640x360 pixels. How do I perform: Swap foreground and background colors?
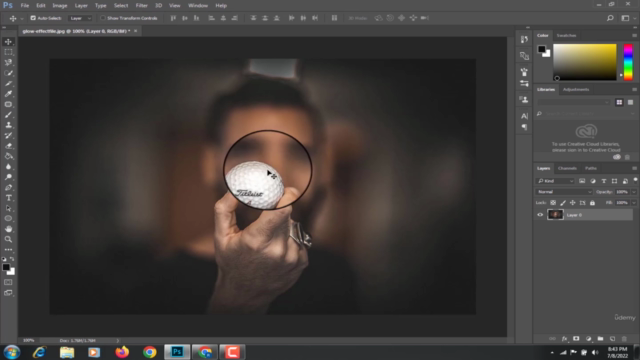coord(12,259)
